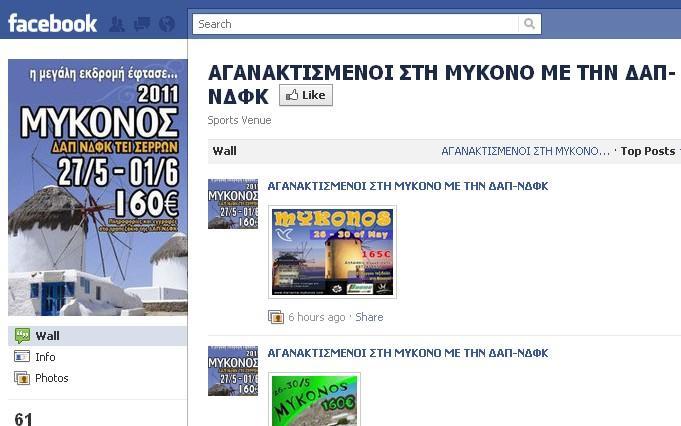This screenshot has width=681, height=426.
Task: Click the search magnifier button
Action: [529, 24]
